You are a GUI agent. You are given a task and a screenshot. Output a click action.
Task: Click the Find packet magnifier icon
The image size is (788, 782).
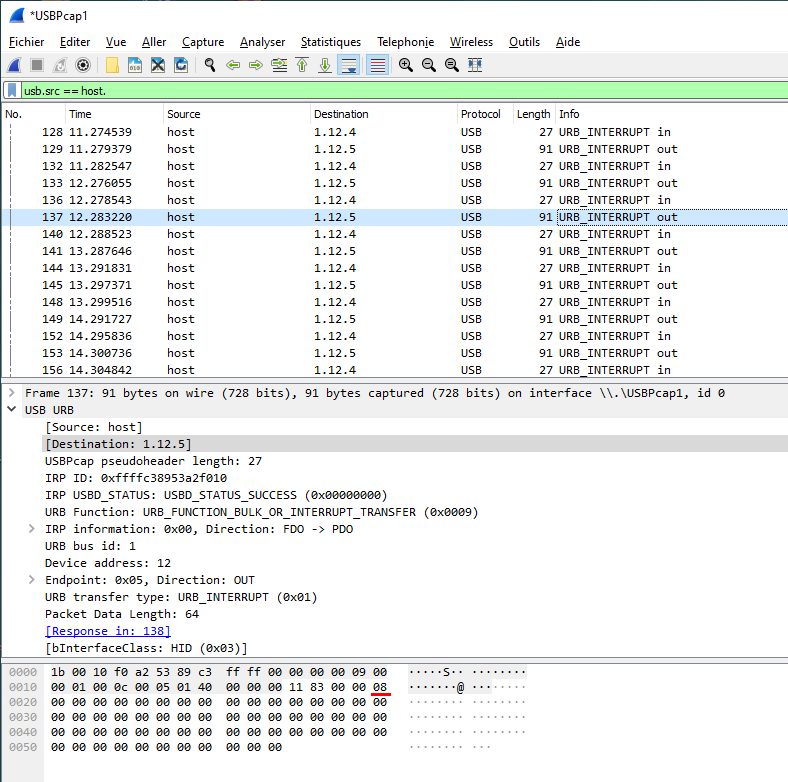click(x=210, y=65)
